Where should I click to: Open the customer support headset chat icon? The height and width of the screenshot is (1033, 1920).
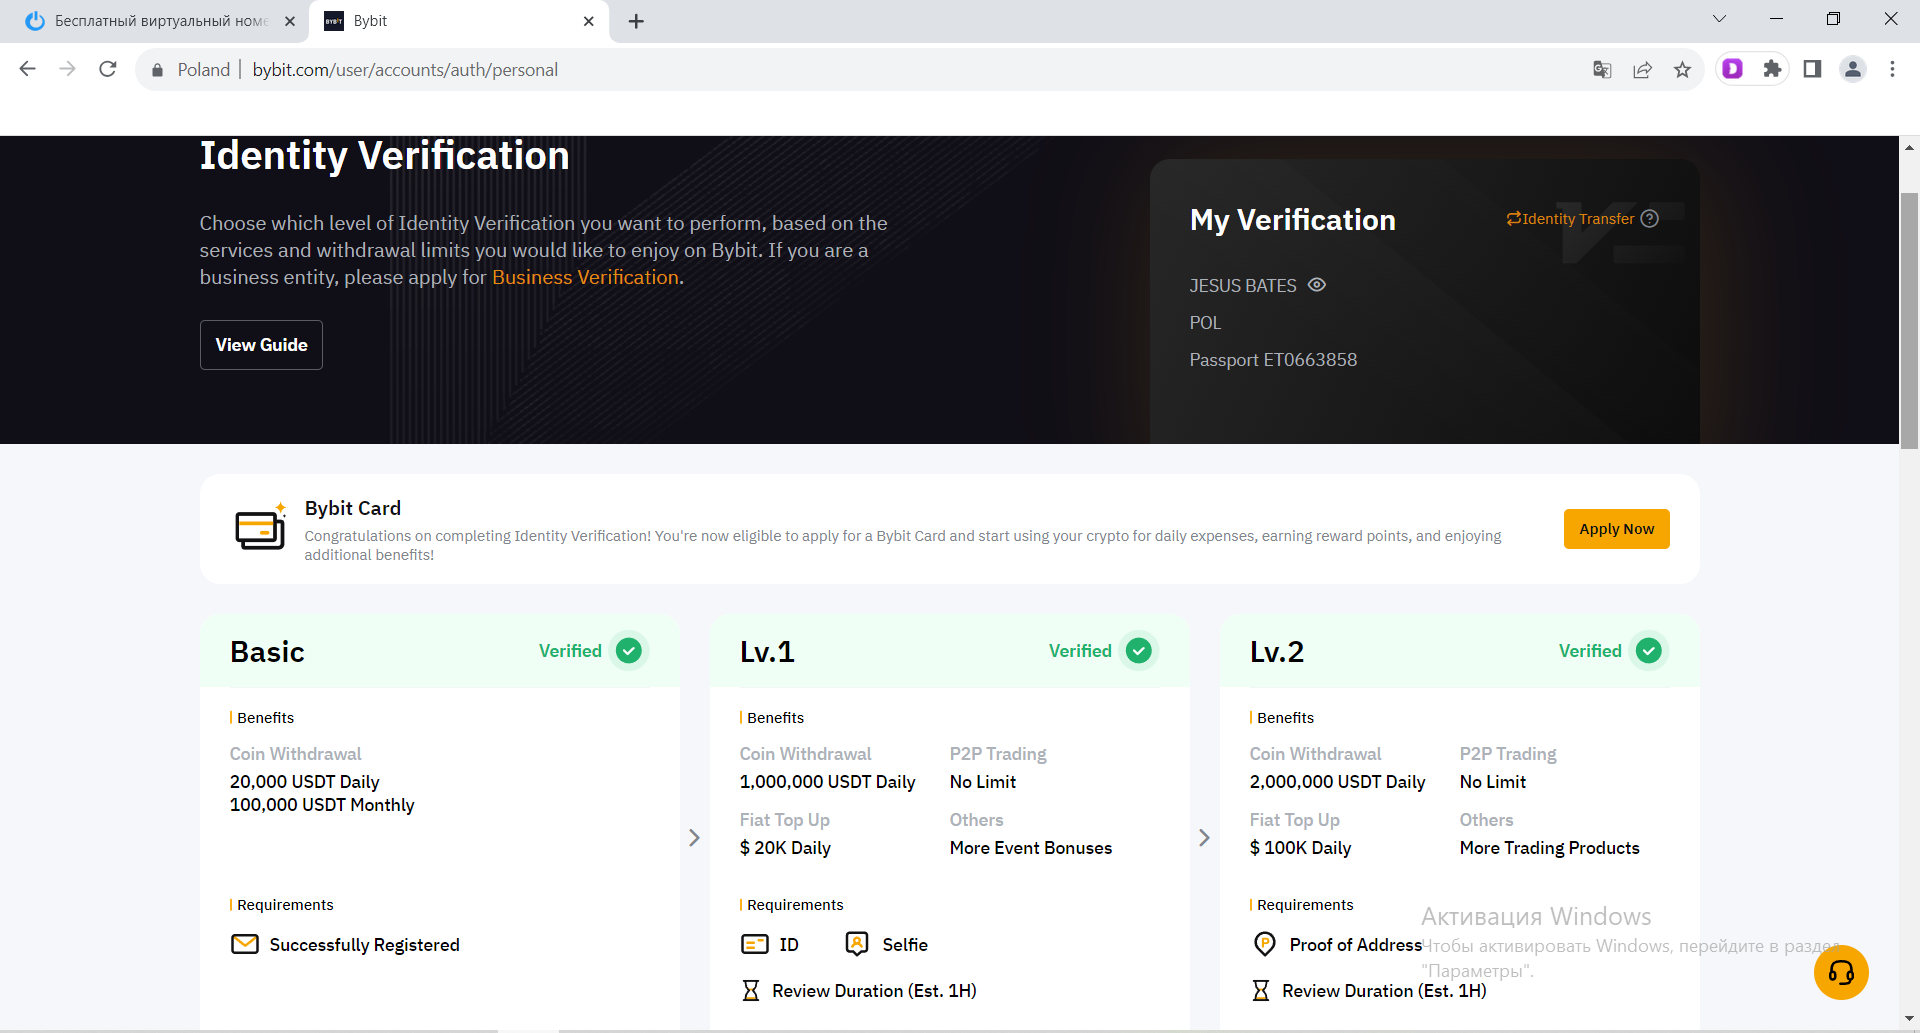(x=1841, y=972)
